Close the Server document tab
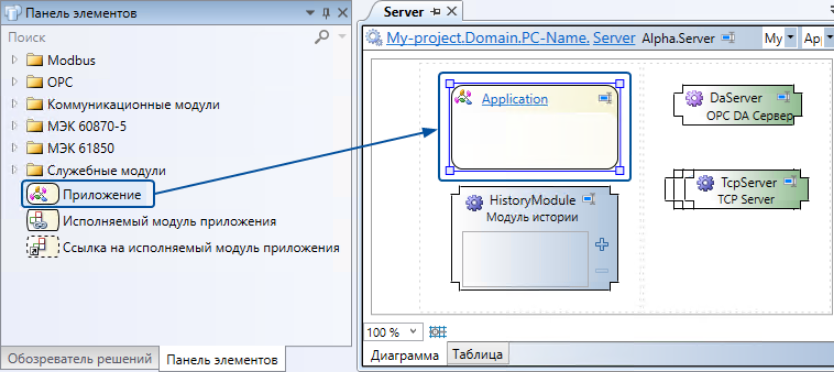Screen dimensions: 834x372 [452, 12]
